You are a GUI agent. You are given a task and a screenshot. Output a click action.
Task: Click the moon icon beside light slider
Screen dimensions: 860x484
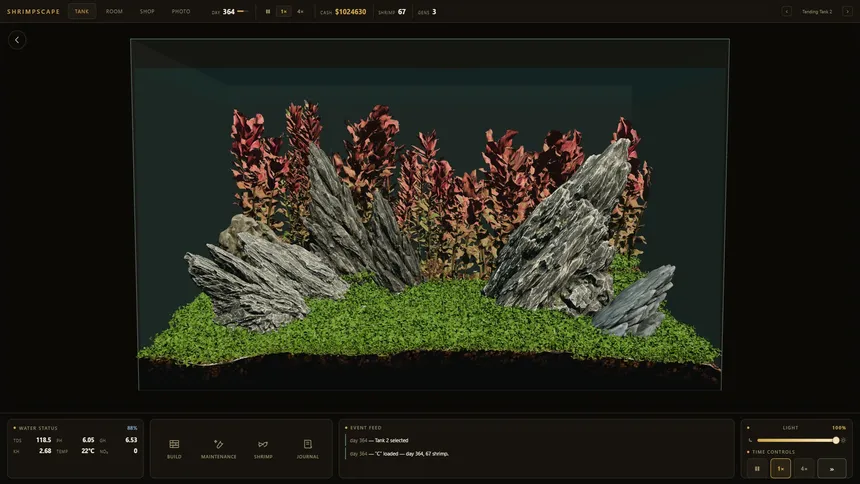click(750, 440)
